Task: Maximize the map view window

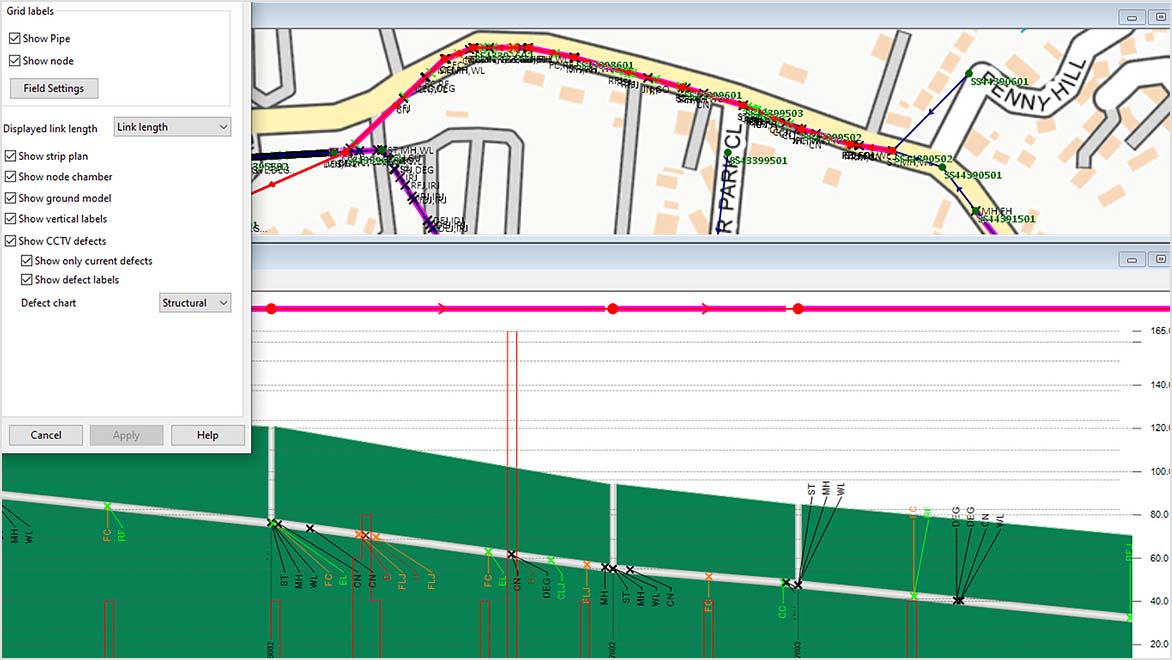Action: point(1155,17)
